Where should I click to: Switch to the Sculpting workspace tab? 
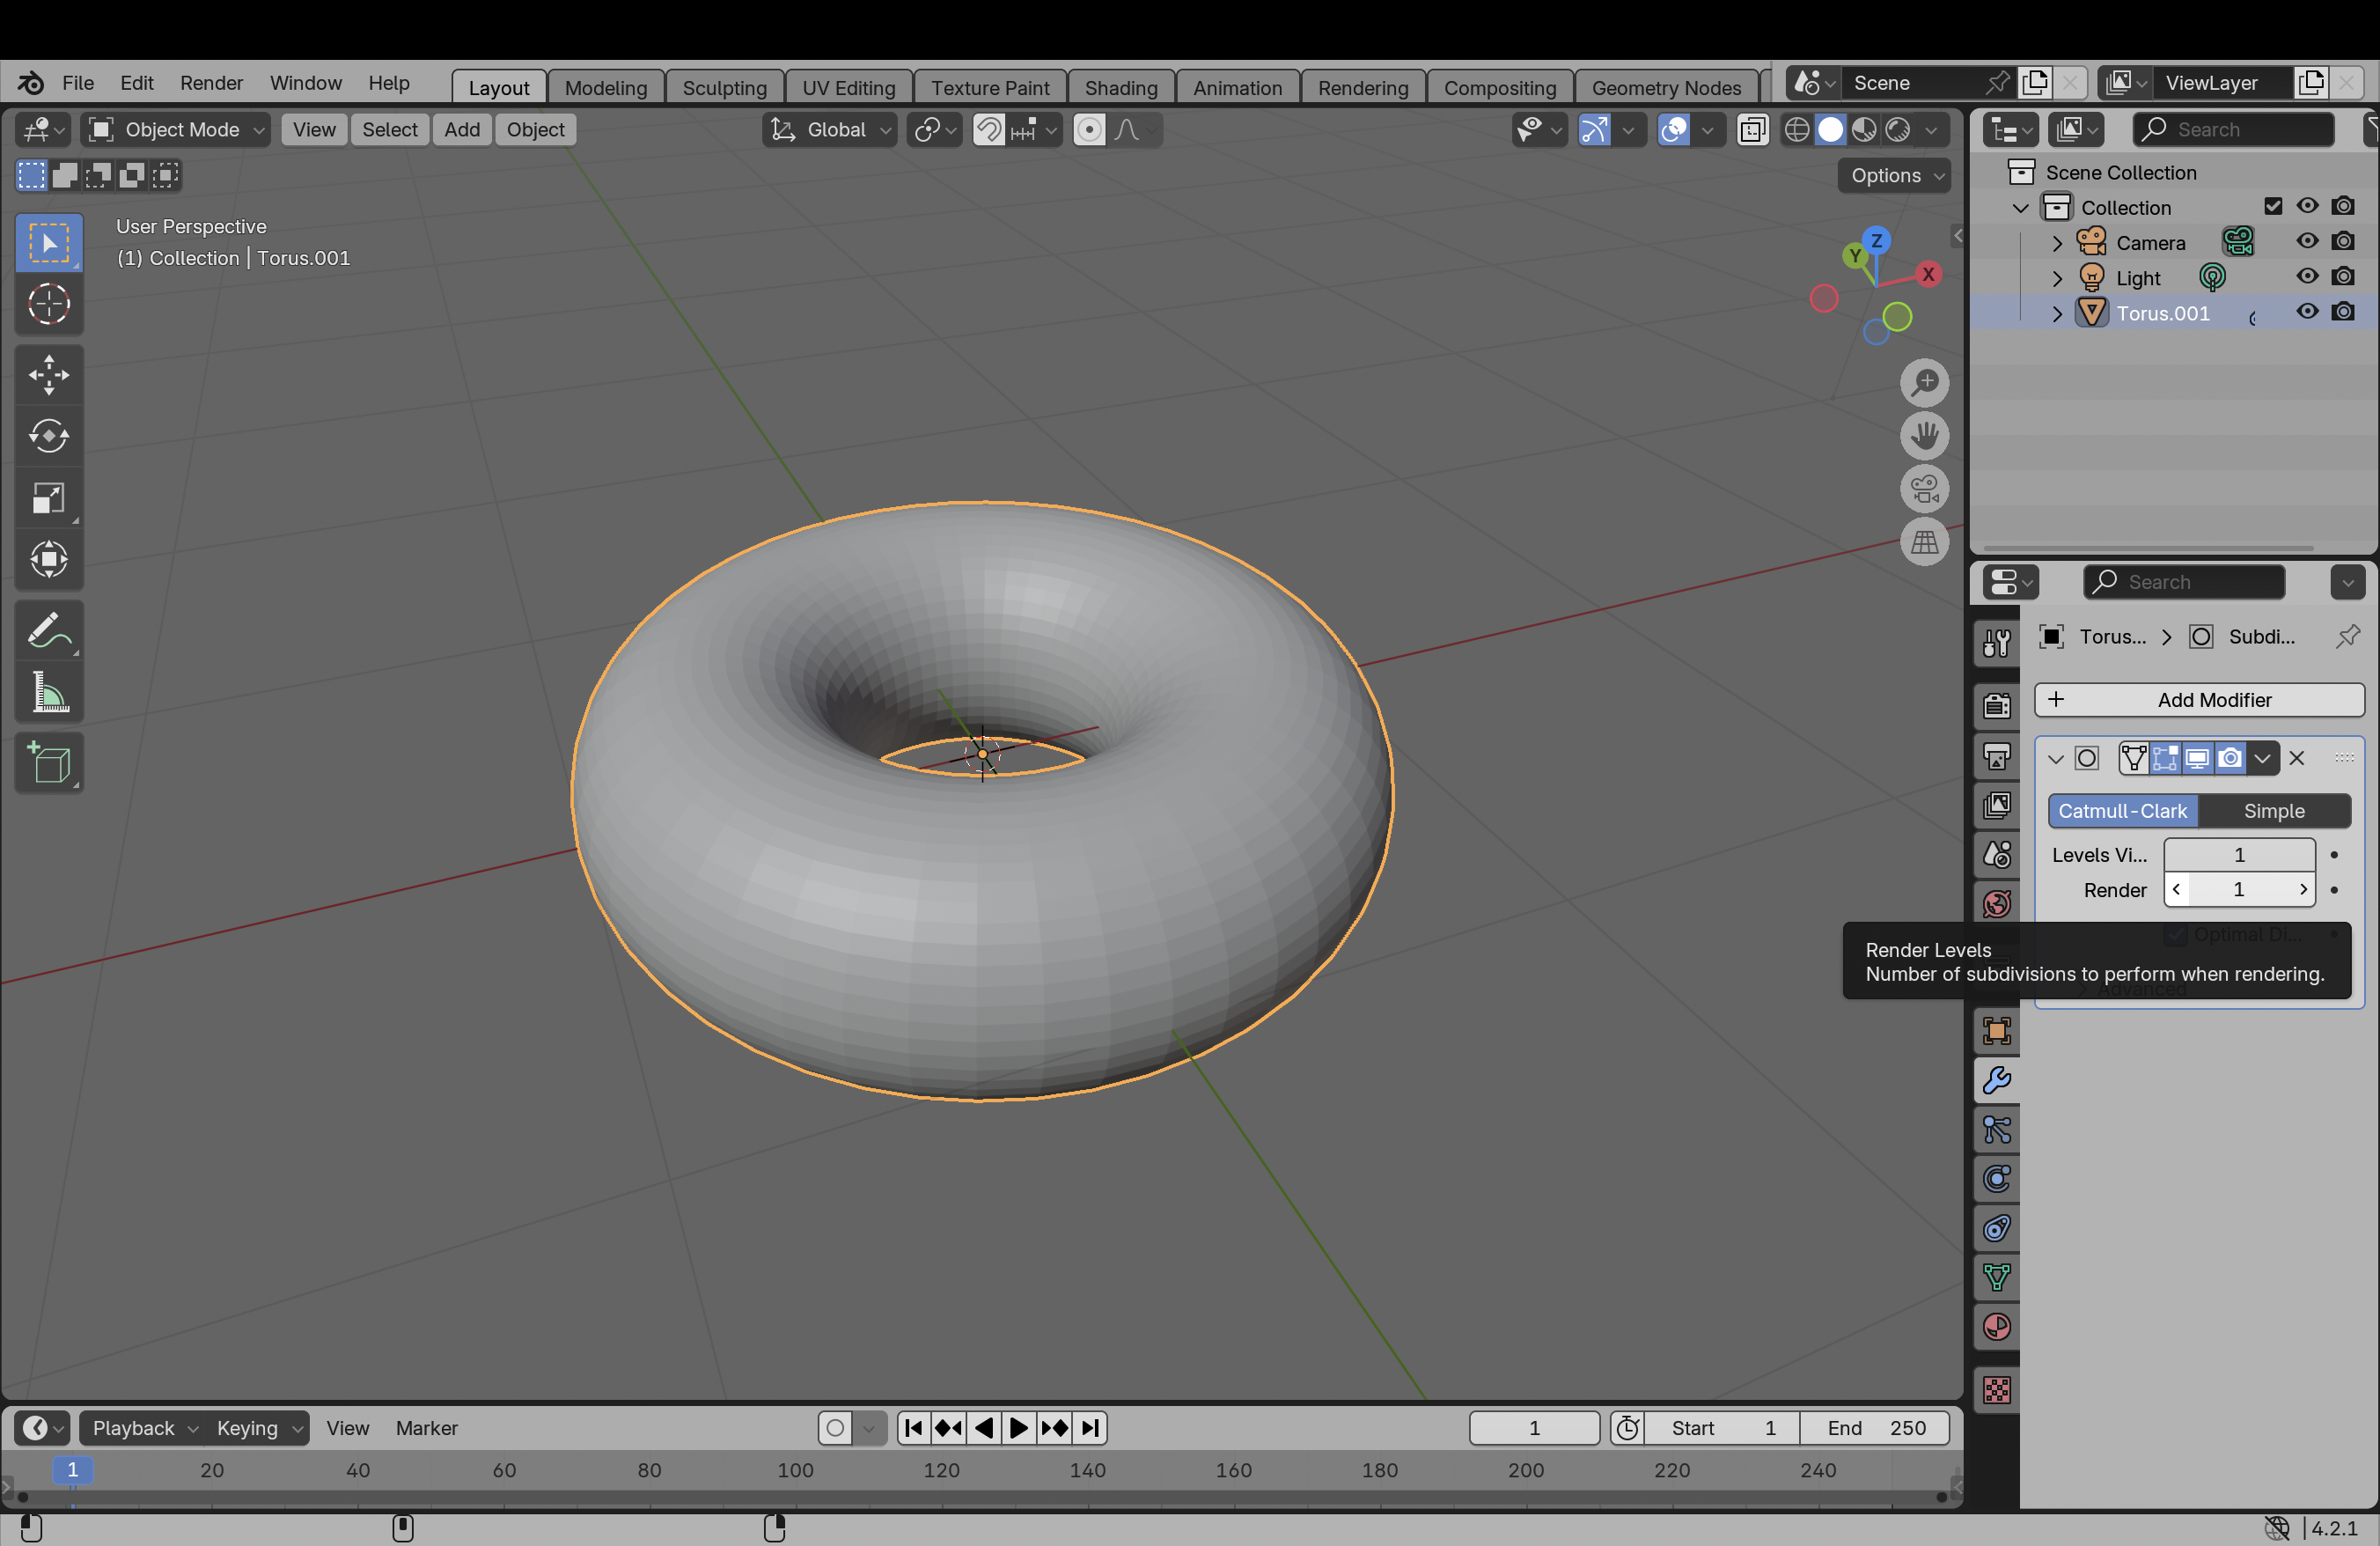point(724,88)
